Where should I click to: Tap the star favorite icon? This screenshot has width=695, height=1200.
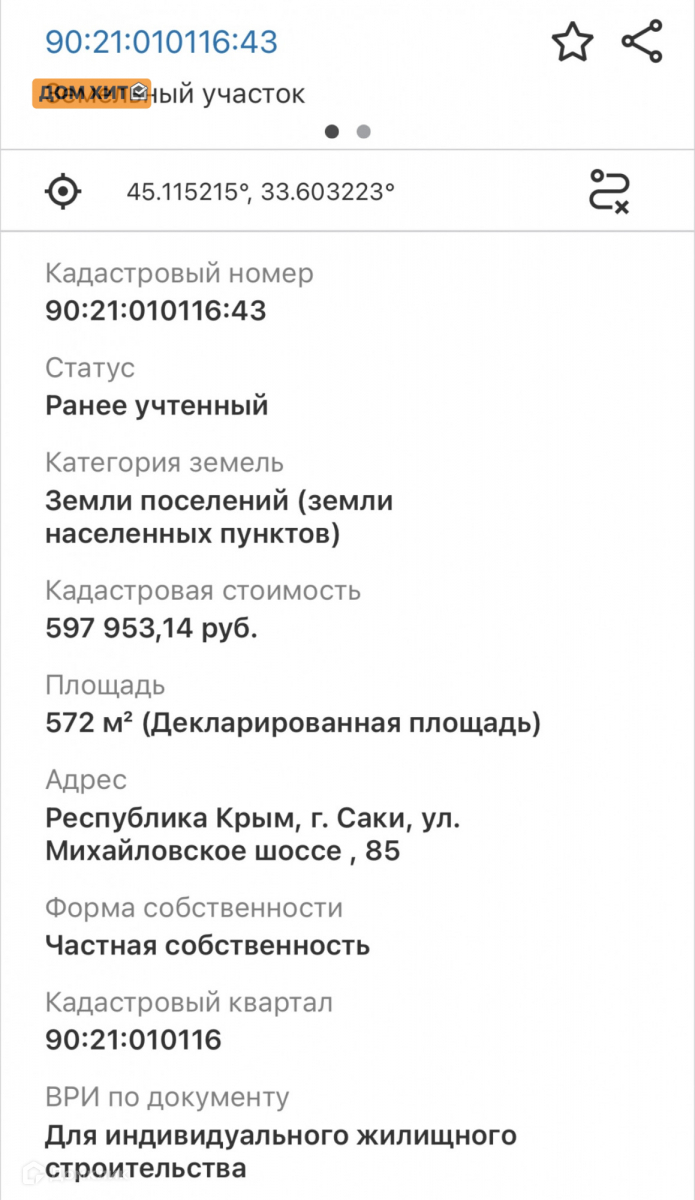pos(572,42)
